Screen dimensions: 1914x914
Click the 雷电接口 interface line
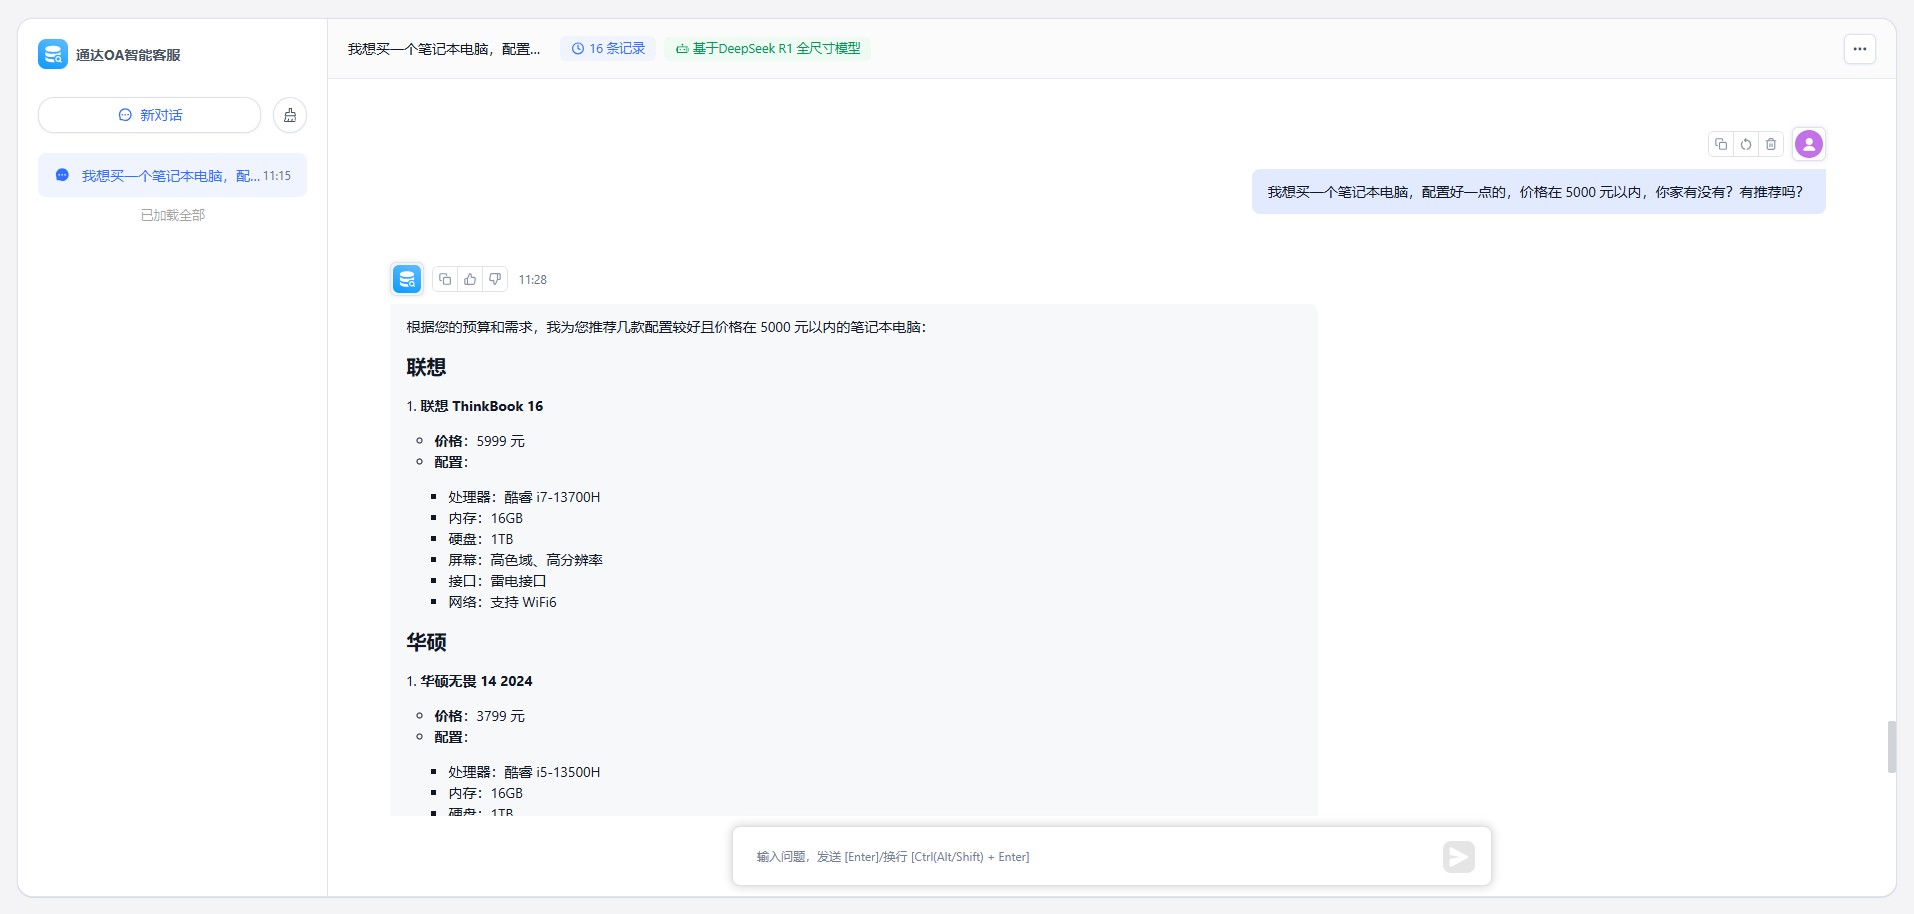pos(497,581)
